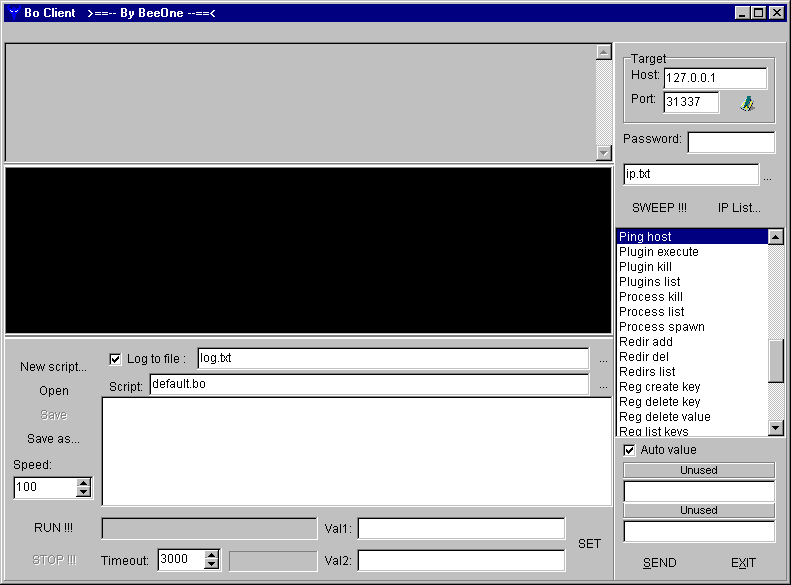Toggle the Log to file checkbox
Image resolution: width=791 pixels, height=585 pixels.
[115, 359]
